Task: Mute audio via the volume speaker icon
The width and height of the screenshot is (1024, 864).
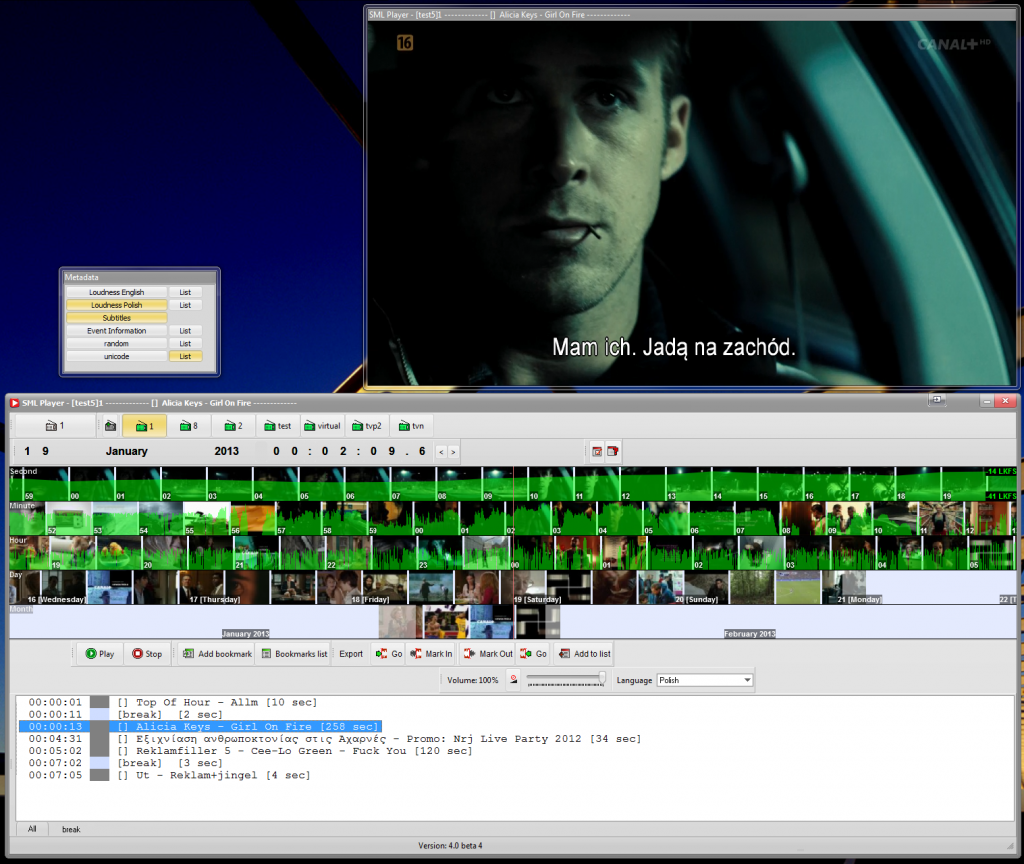Action: pos(513,680)
